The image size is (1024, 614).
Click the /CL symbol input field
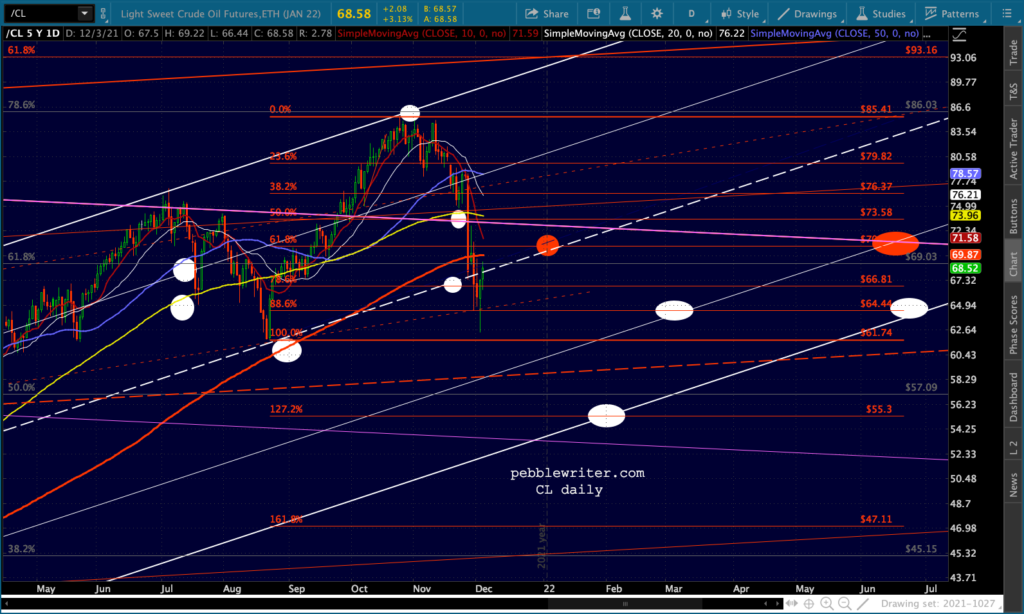40,13
